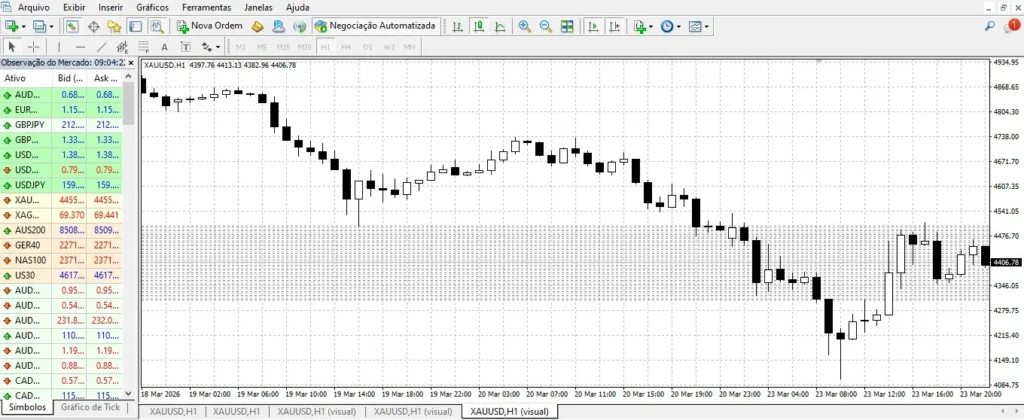Open the New Chart icon
1024x420 pixels.
click(11, 26)
